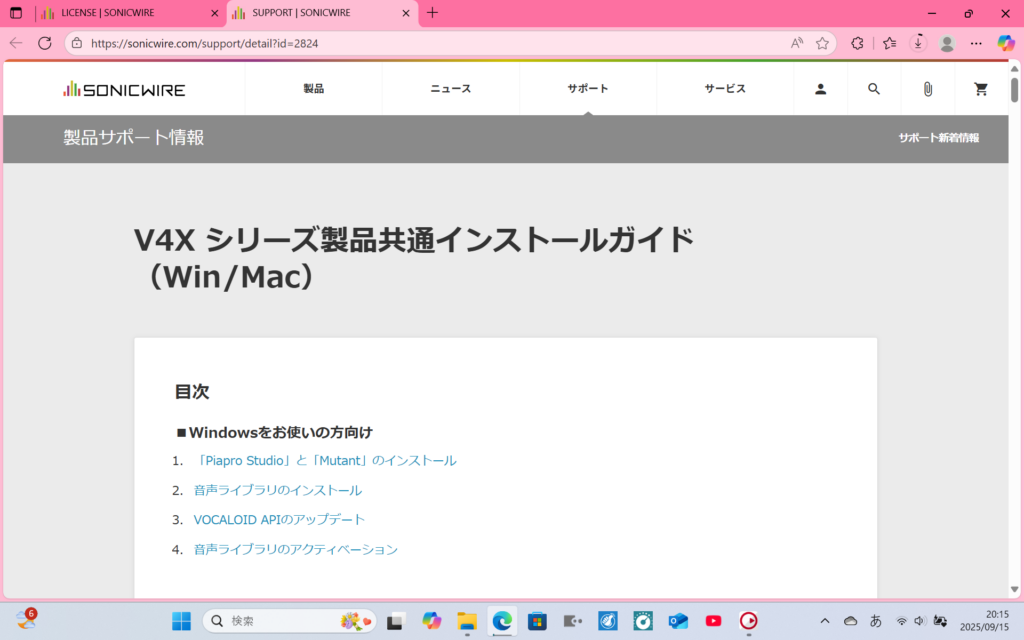Expand the 製品 navigation menu

click(x=313, y=89)
